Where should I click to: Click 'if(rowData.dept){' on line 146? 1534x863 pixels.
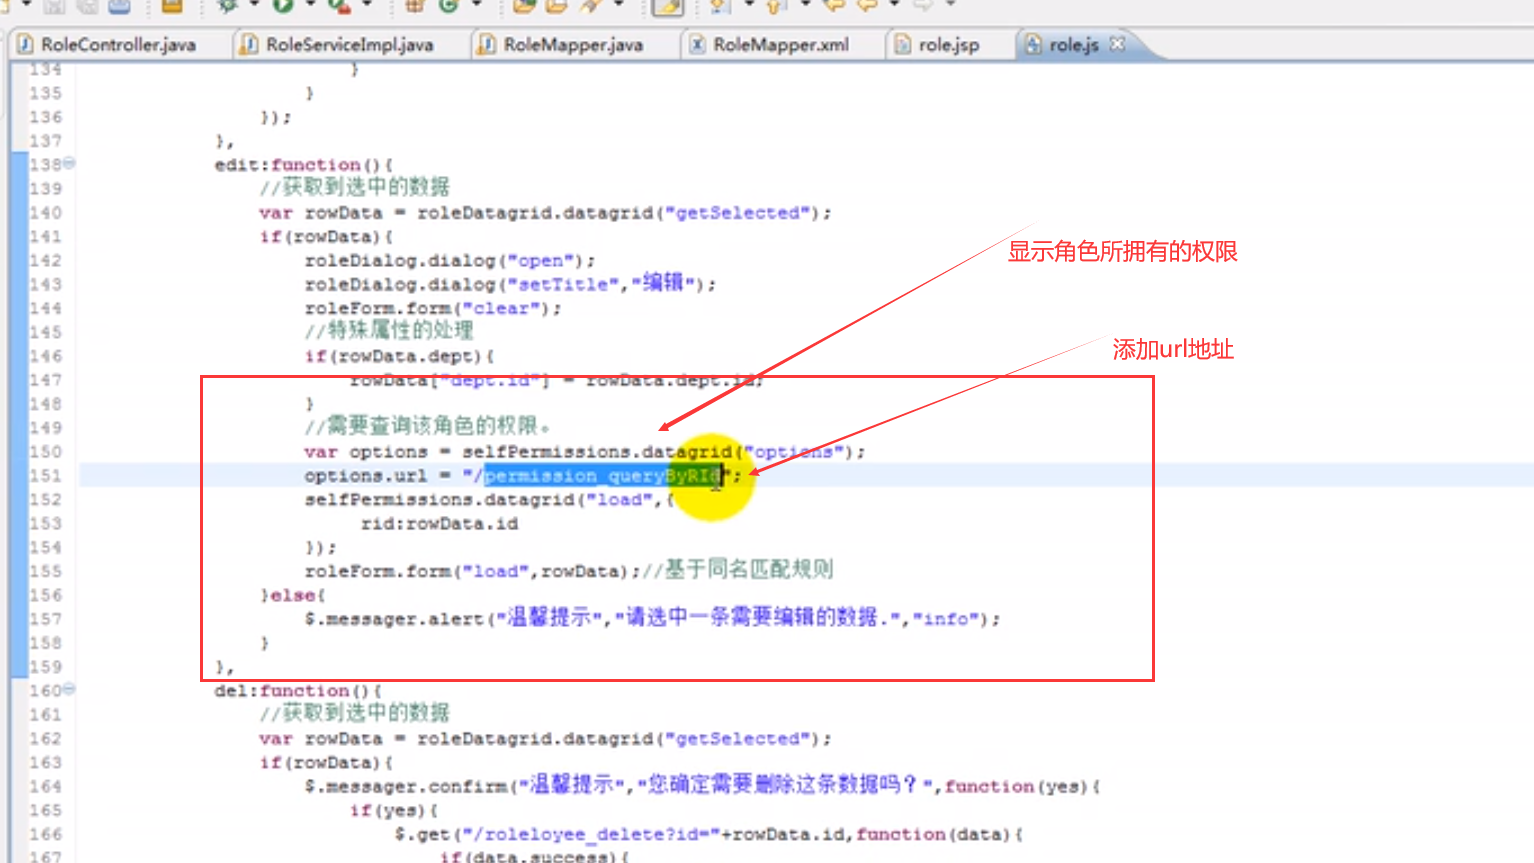click(399, 356)
